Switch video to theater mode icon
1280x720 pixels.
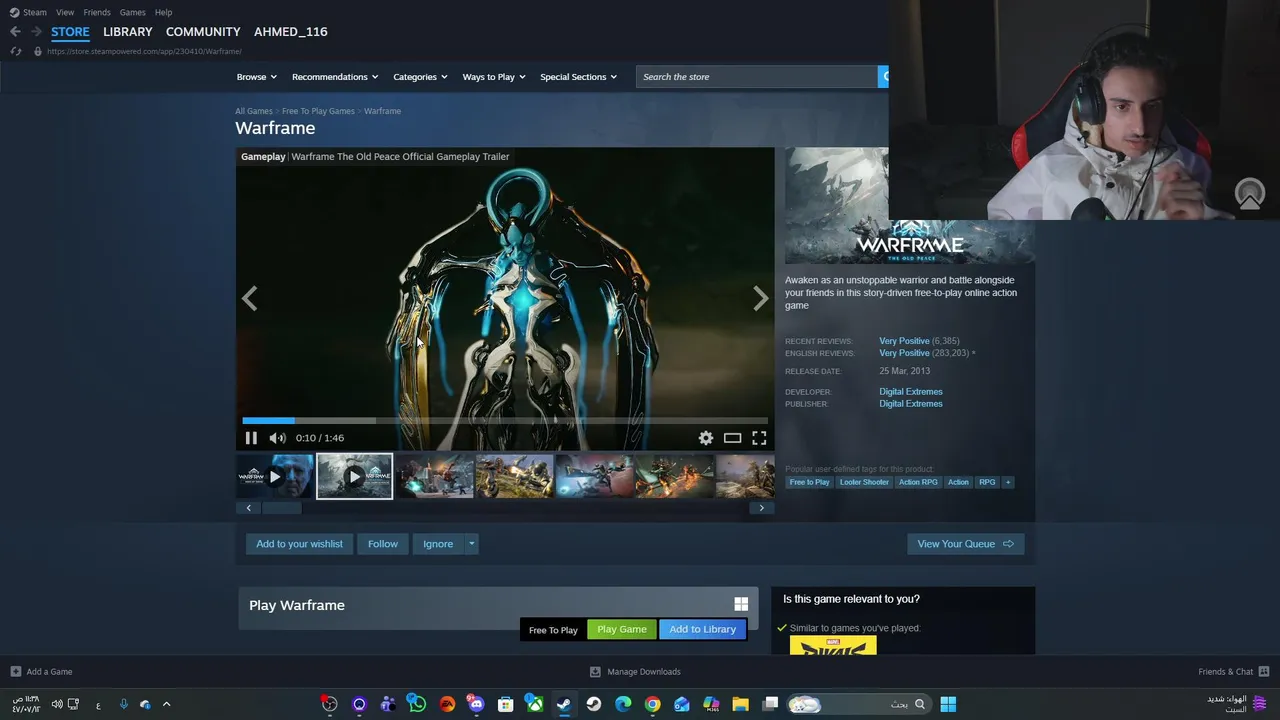(x=733, y=438)
